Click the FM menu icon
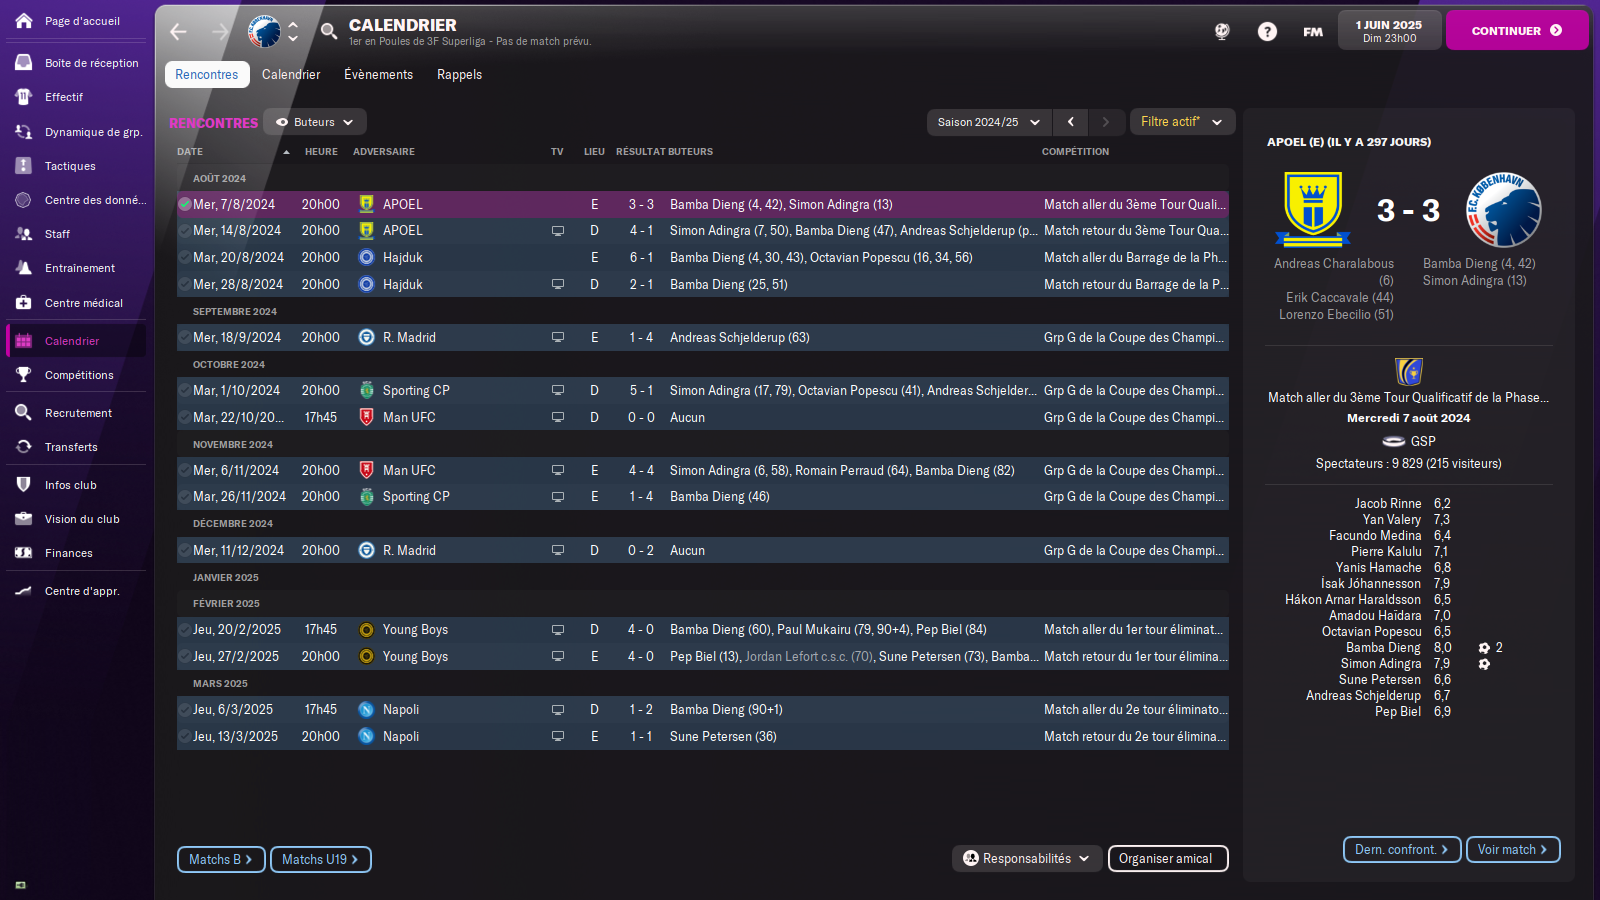 1313,32
